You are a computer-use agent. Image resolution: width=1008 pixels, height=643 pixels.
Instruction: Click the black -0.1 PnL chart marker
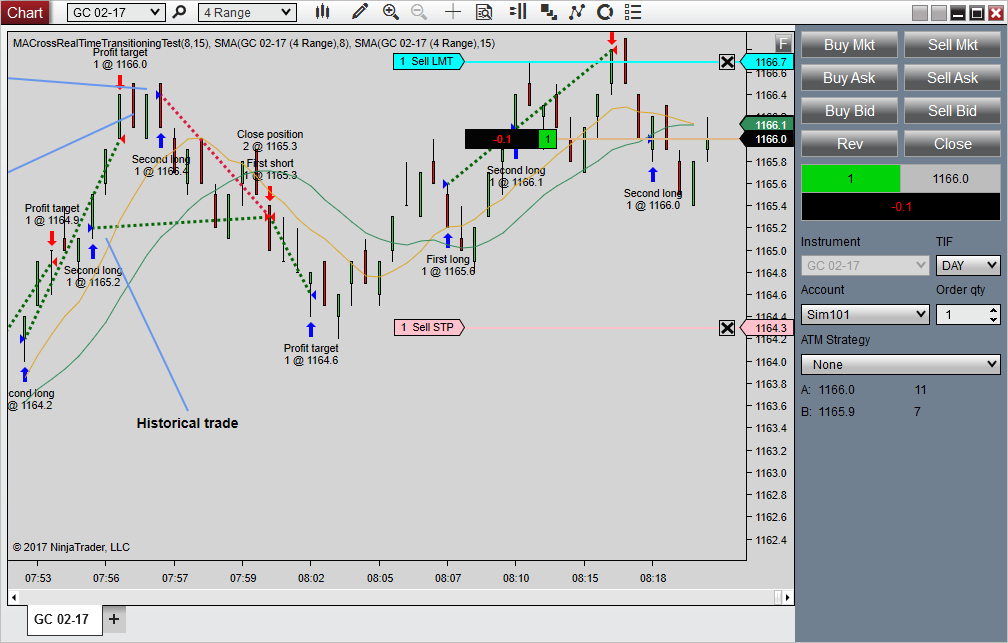[x=502, y=139]
